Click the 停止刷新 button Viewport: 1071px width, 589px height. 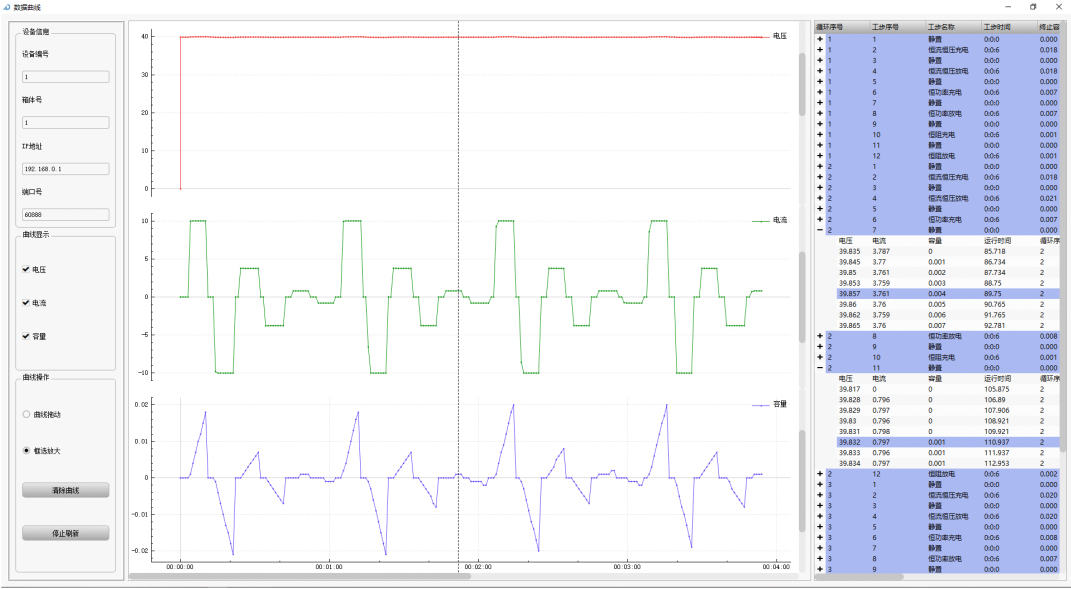click(65, 533)
